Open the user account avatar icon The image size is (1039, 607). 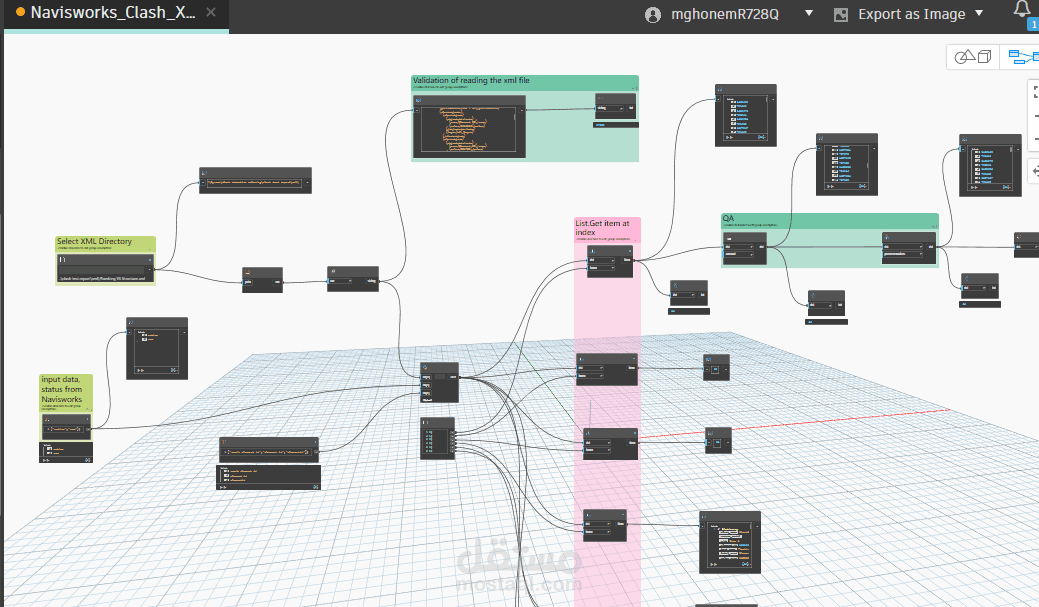click(x=653, y=15)
